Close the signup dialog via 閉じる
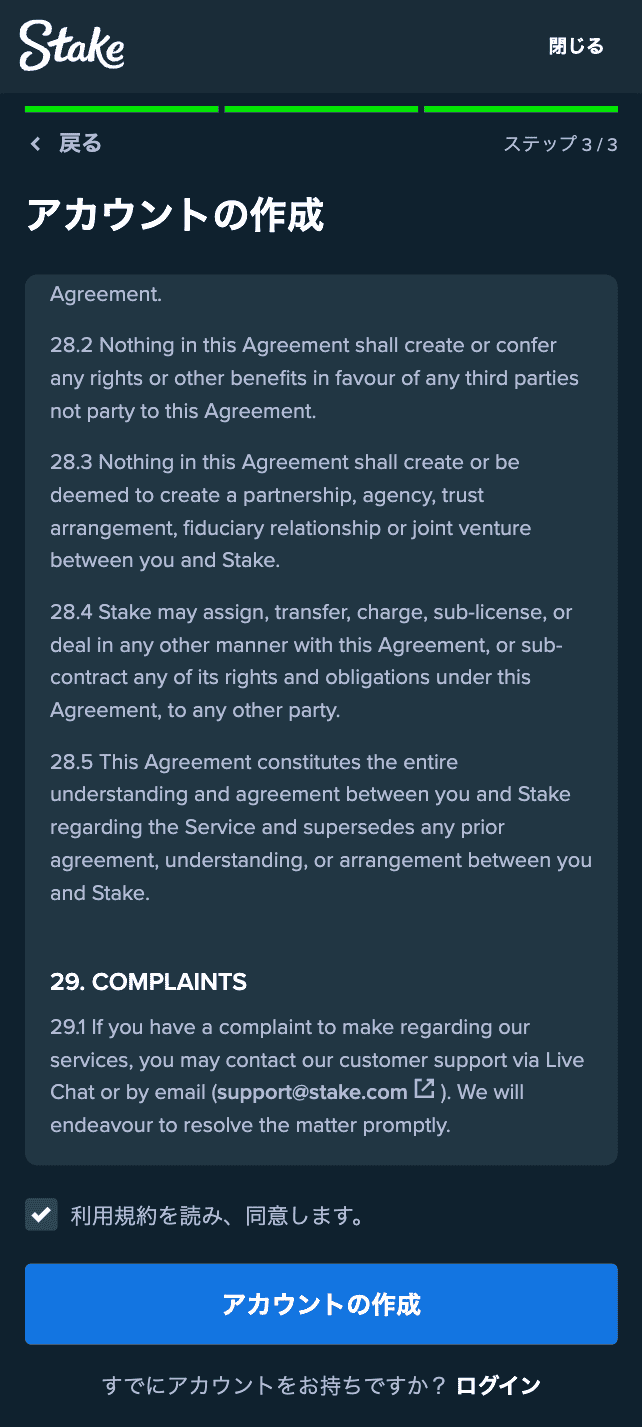 (576, 46)
